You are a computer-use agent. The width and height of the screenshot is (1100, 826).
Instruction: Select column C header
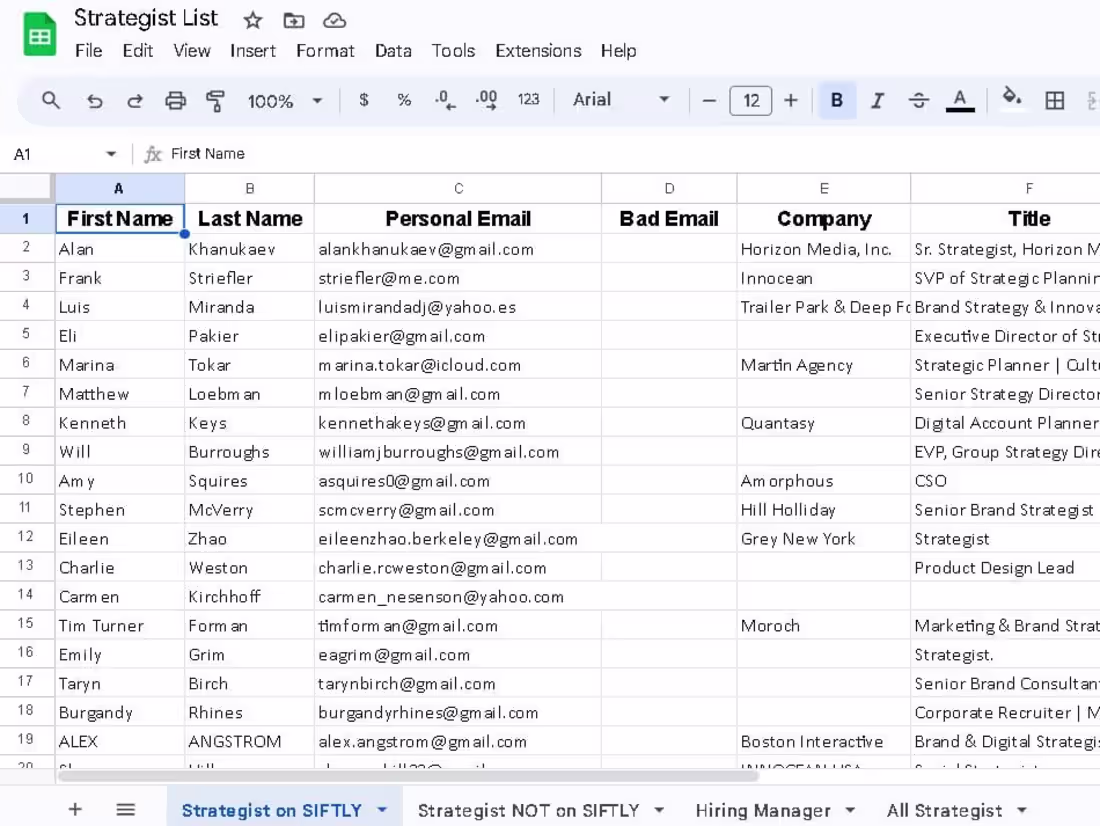click(458, 188)
